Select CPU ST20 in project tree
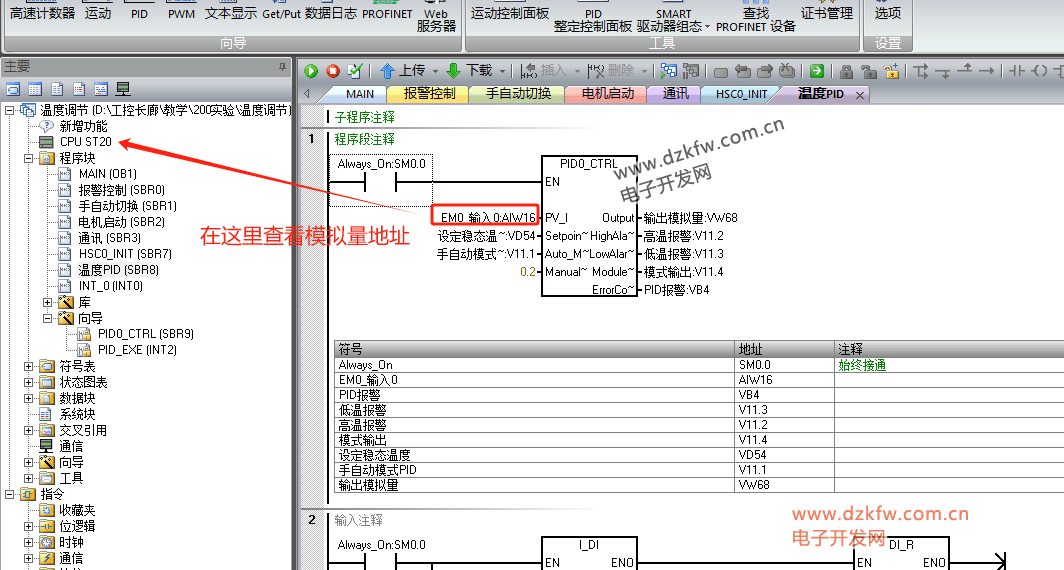Viewport: 1064px width, 570px height. tap(85, 142)
